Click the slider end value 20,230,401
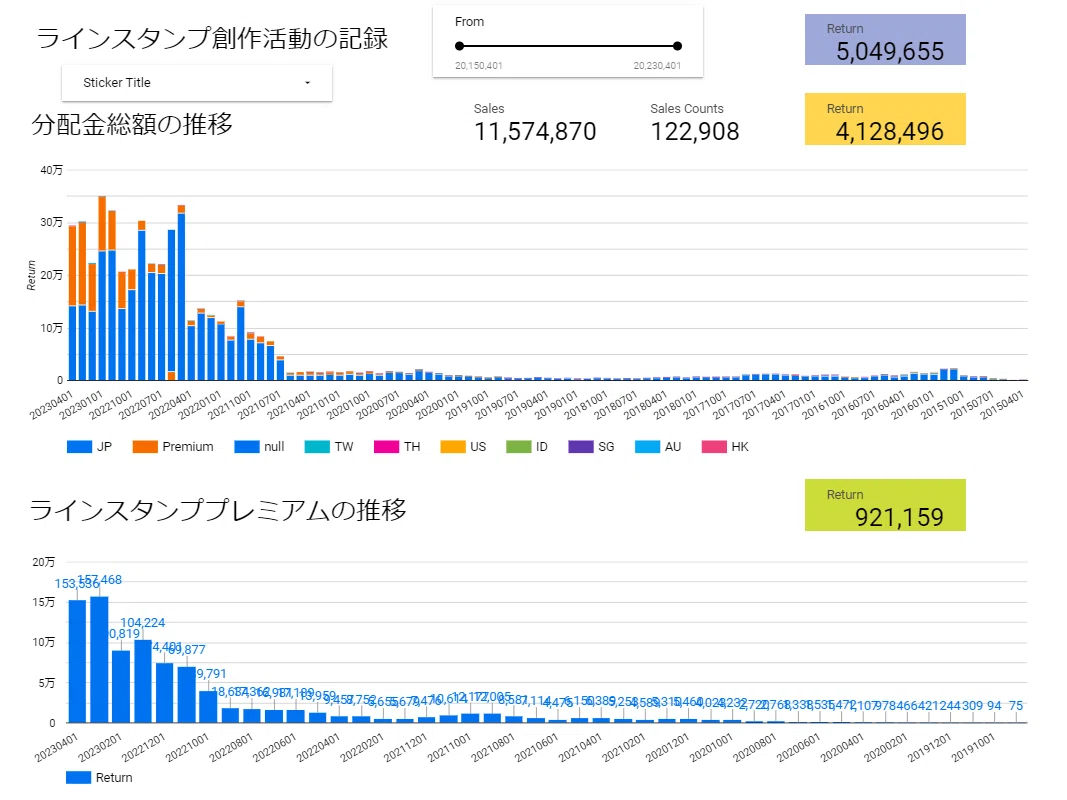The image size is (1067, 800). (x=657, y=66)
